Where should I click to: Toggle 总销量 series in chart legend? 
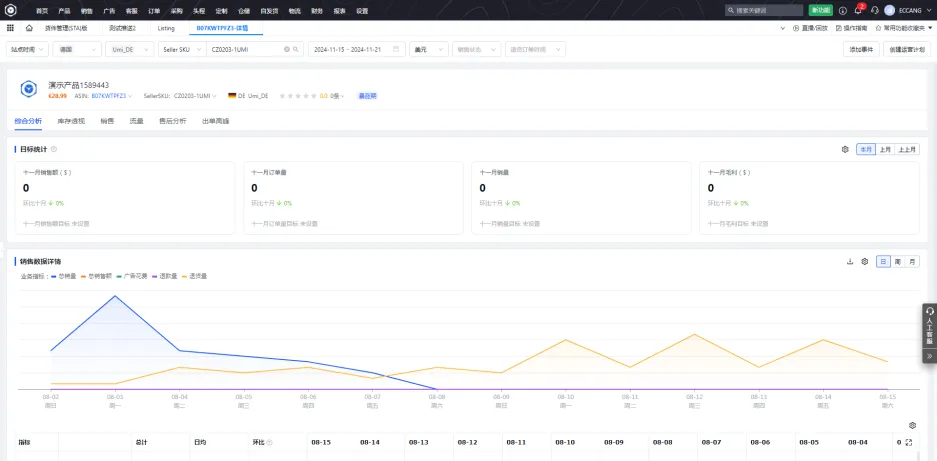64,276
